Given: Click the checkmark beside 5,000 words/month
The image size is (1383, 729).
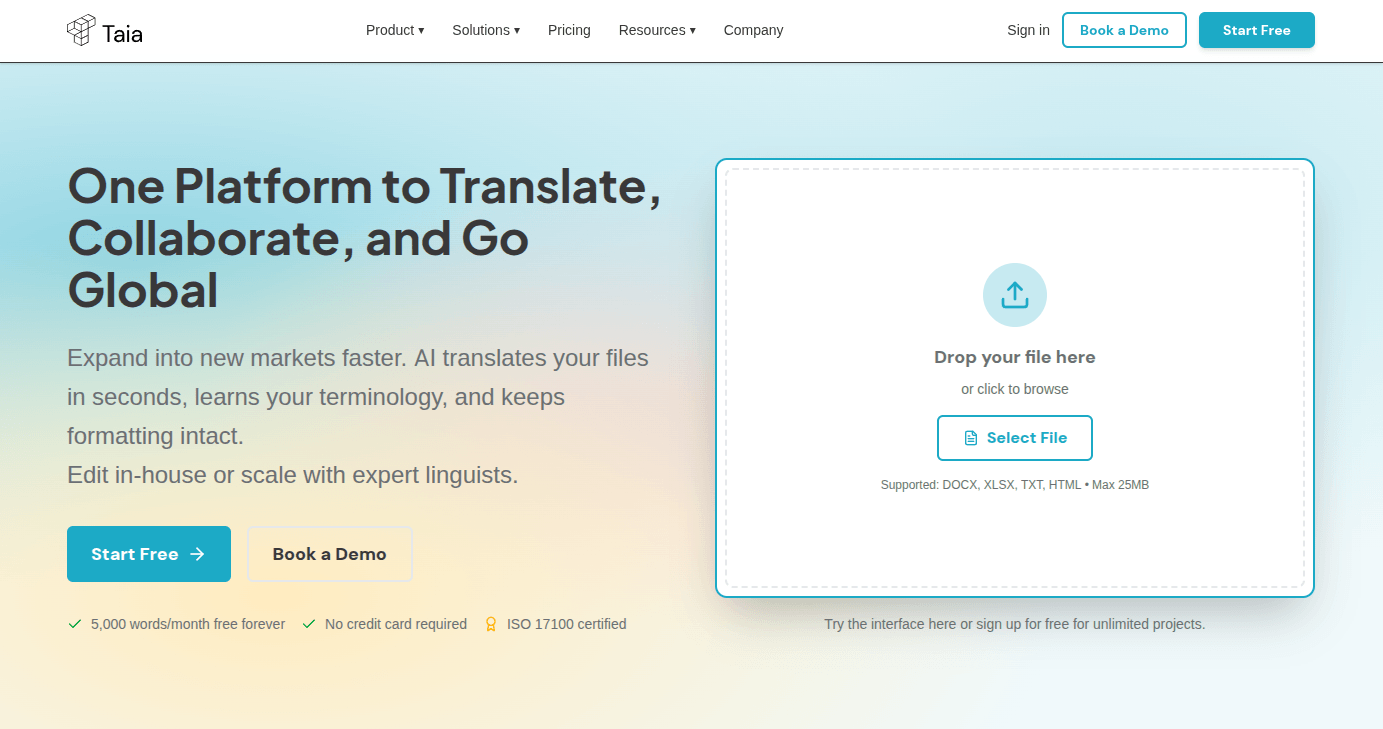Looking at the screenshot, I should pyautogui.click(x=74, y=624).
